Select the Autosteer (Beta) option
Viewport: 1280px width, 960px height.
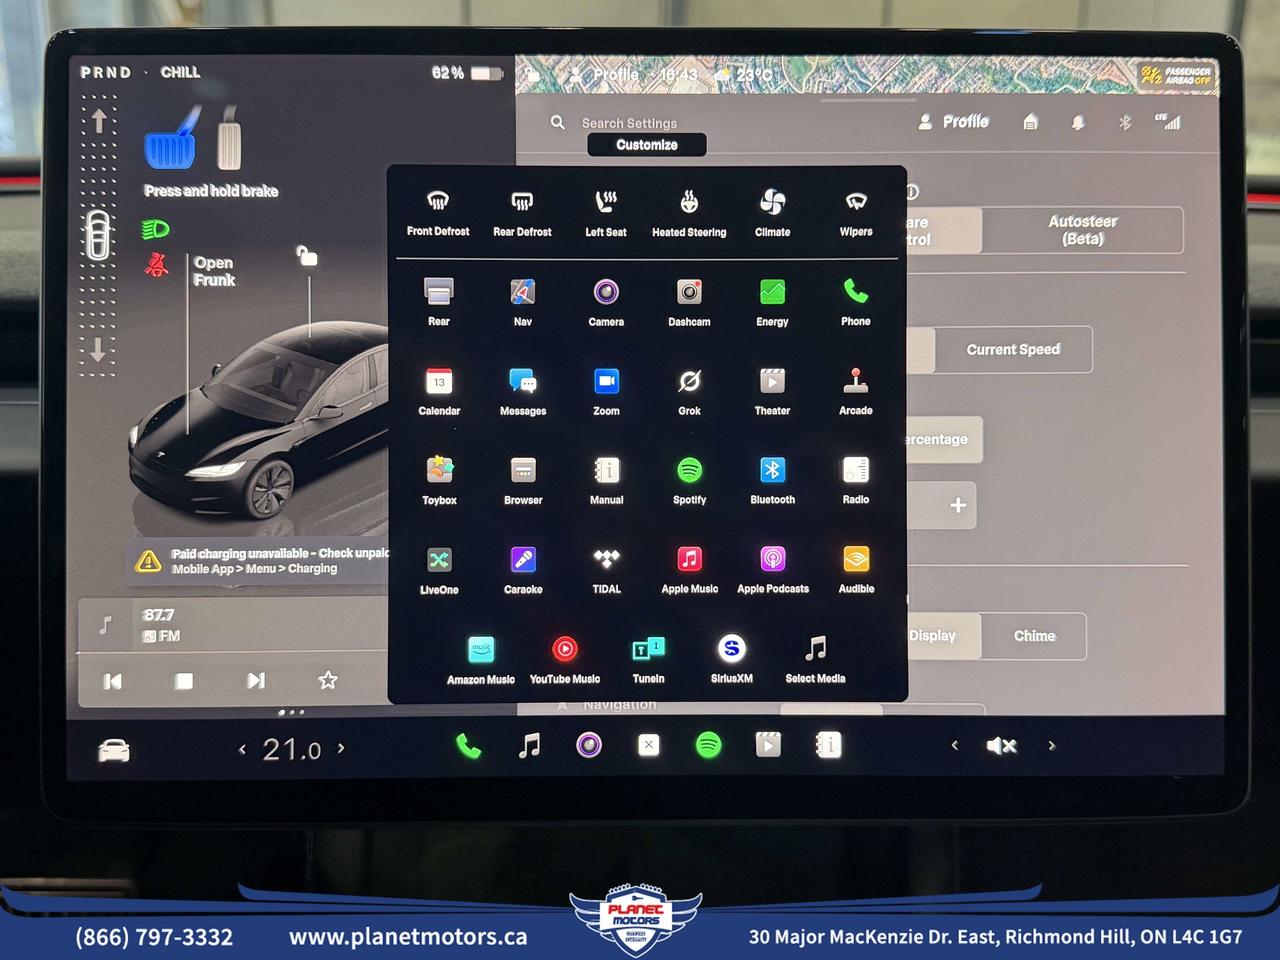tap(1082, 230)
